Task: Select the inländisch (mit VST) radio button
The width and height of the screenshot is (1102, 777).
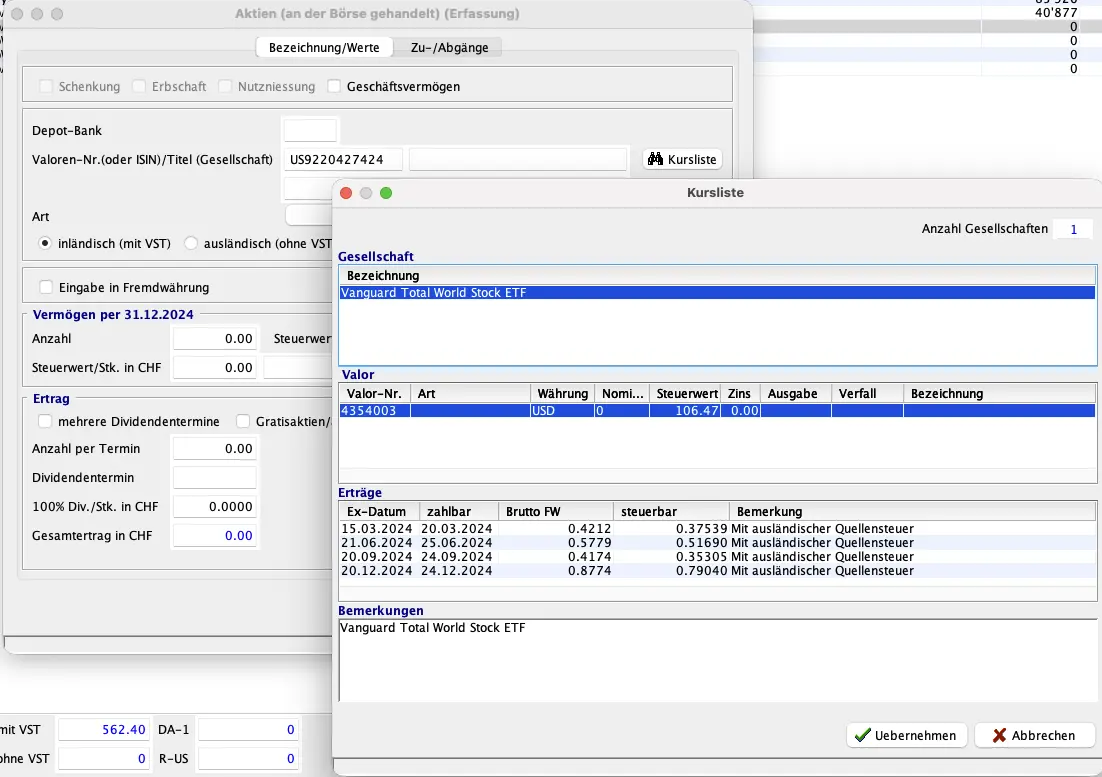Action: pyautogui.click(x=45, y=243)
